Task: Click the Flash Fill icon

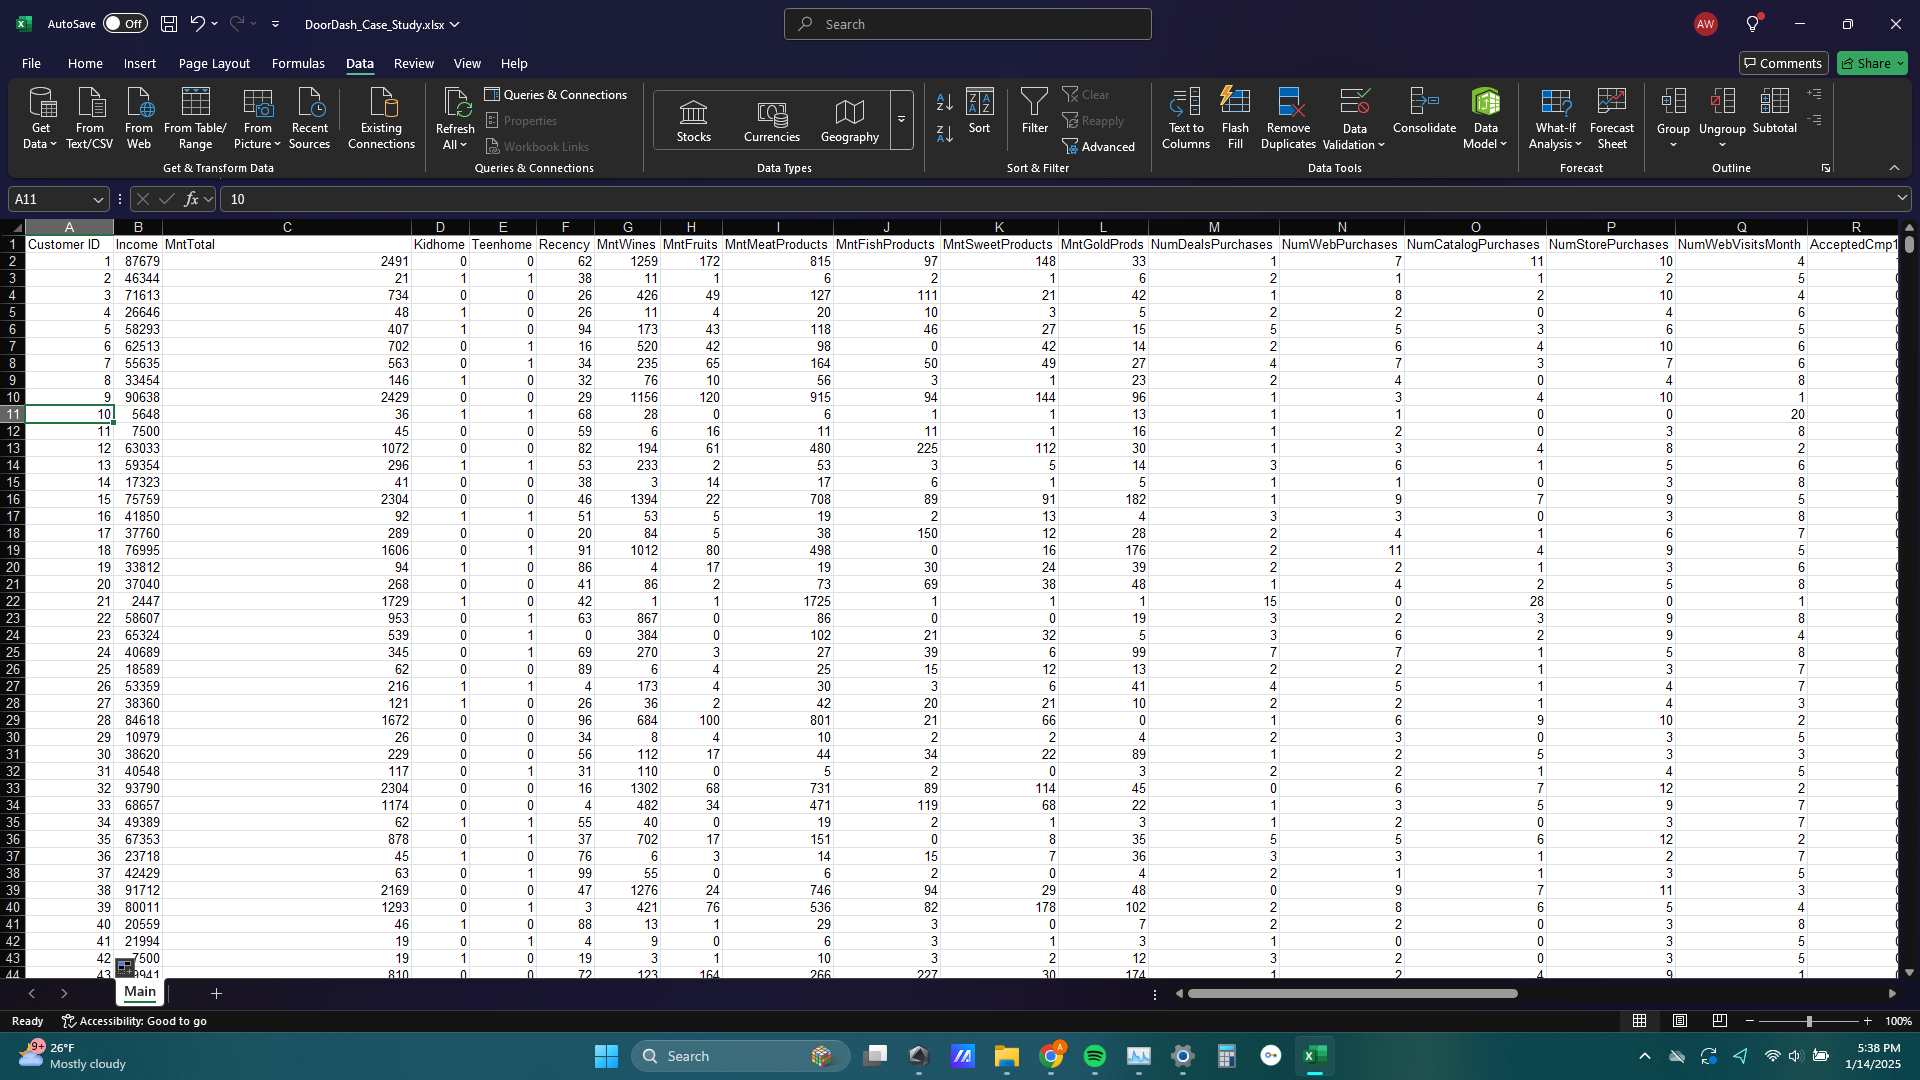Action: click(x=1235, y=103)
